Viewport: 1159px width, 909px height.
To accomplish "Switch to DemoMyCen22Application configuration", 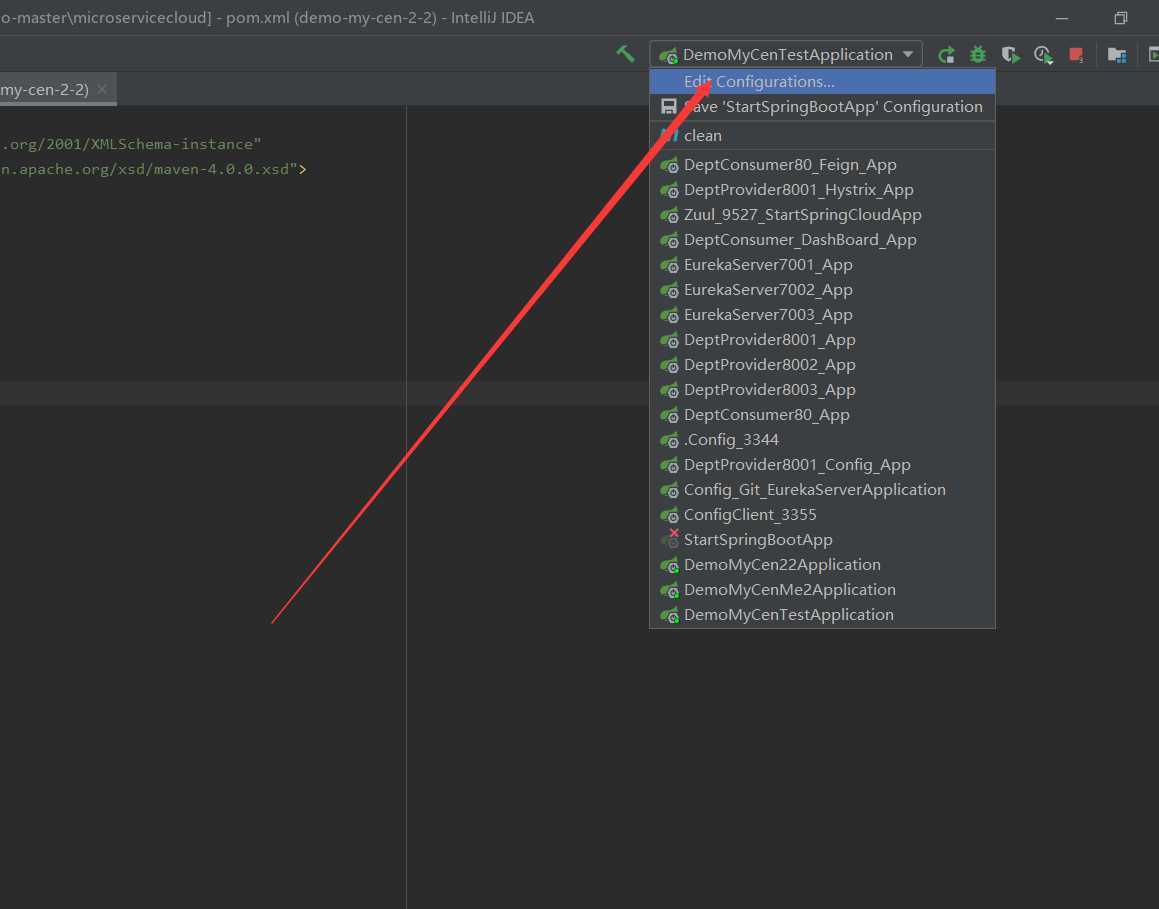I will 822,565.
